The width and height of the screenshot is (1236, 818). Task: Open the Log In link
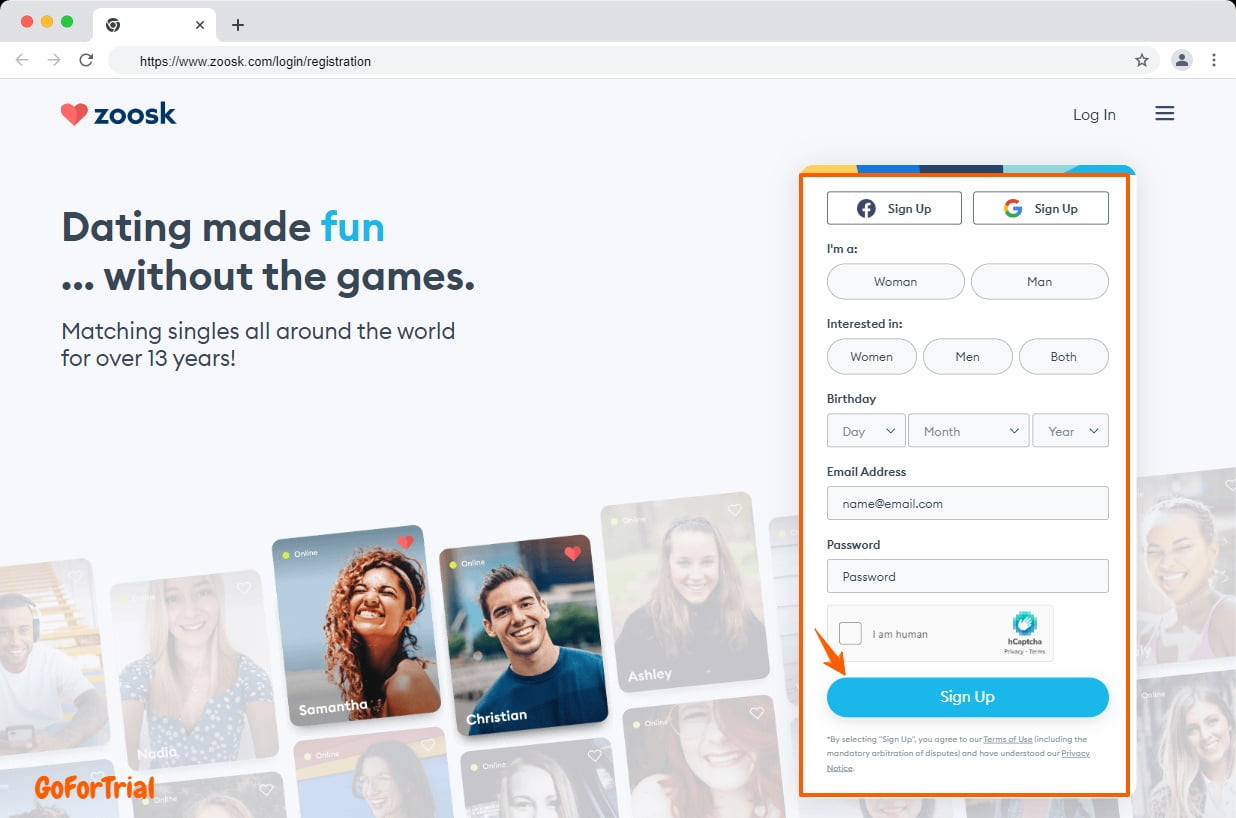(x=1094, y=115)
